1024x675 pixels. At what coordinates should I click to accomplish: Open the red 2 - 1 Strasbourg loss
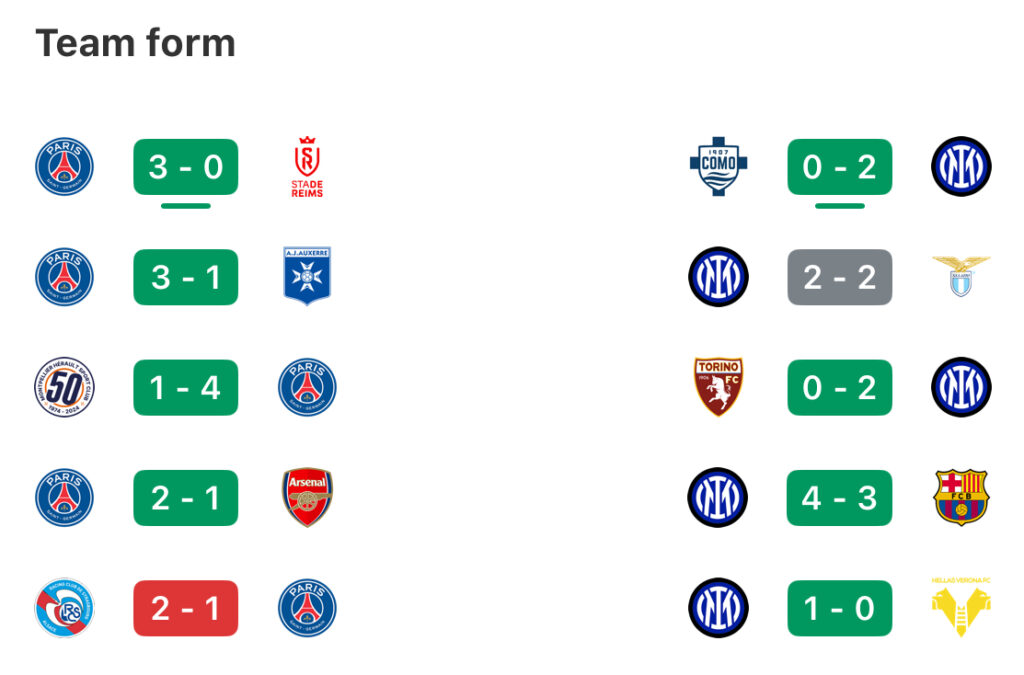pos(185,608)
